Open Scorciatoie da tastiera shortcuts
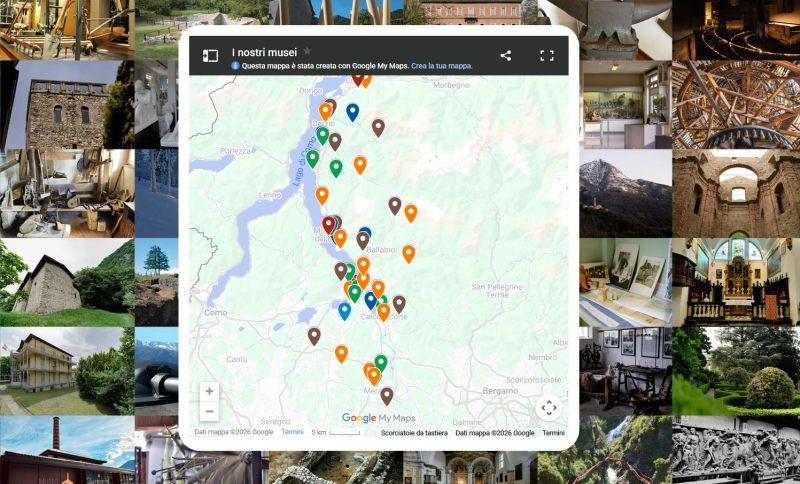Image resolution: width=800 pixels, height=484 pixels. pos(414,433)
